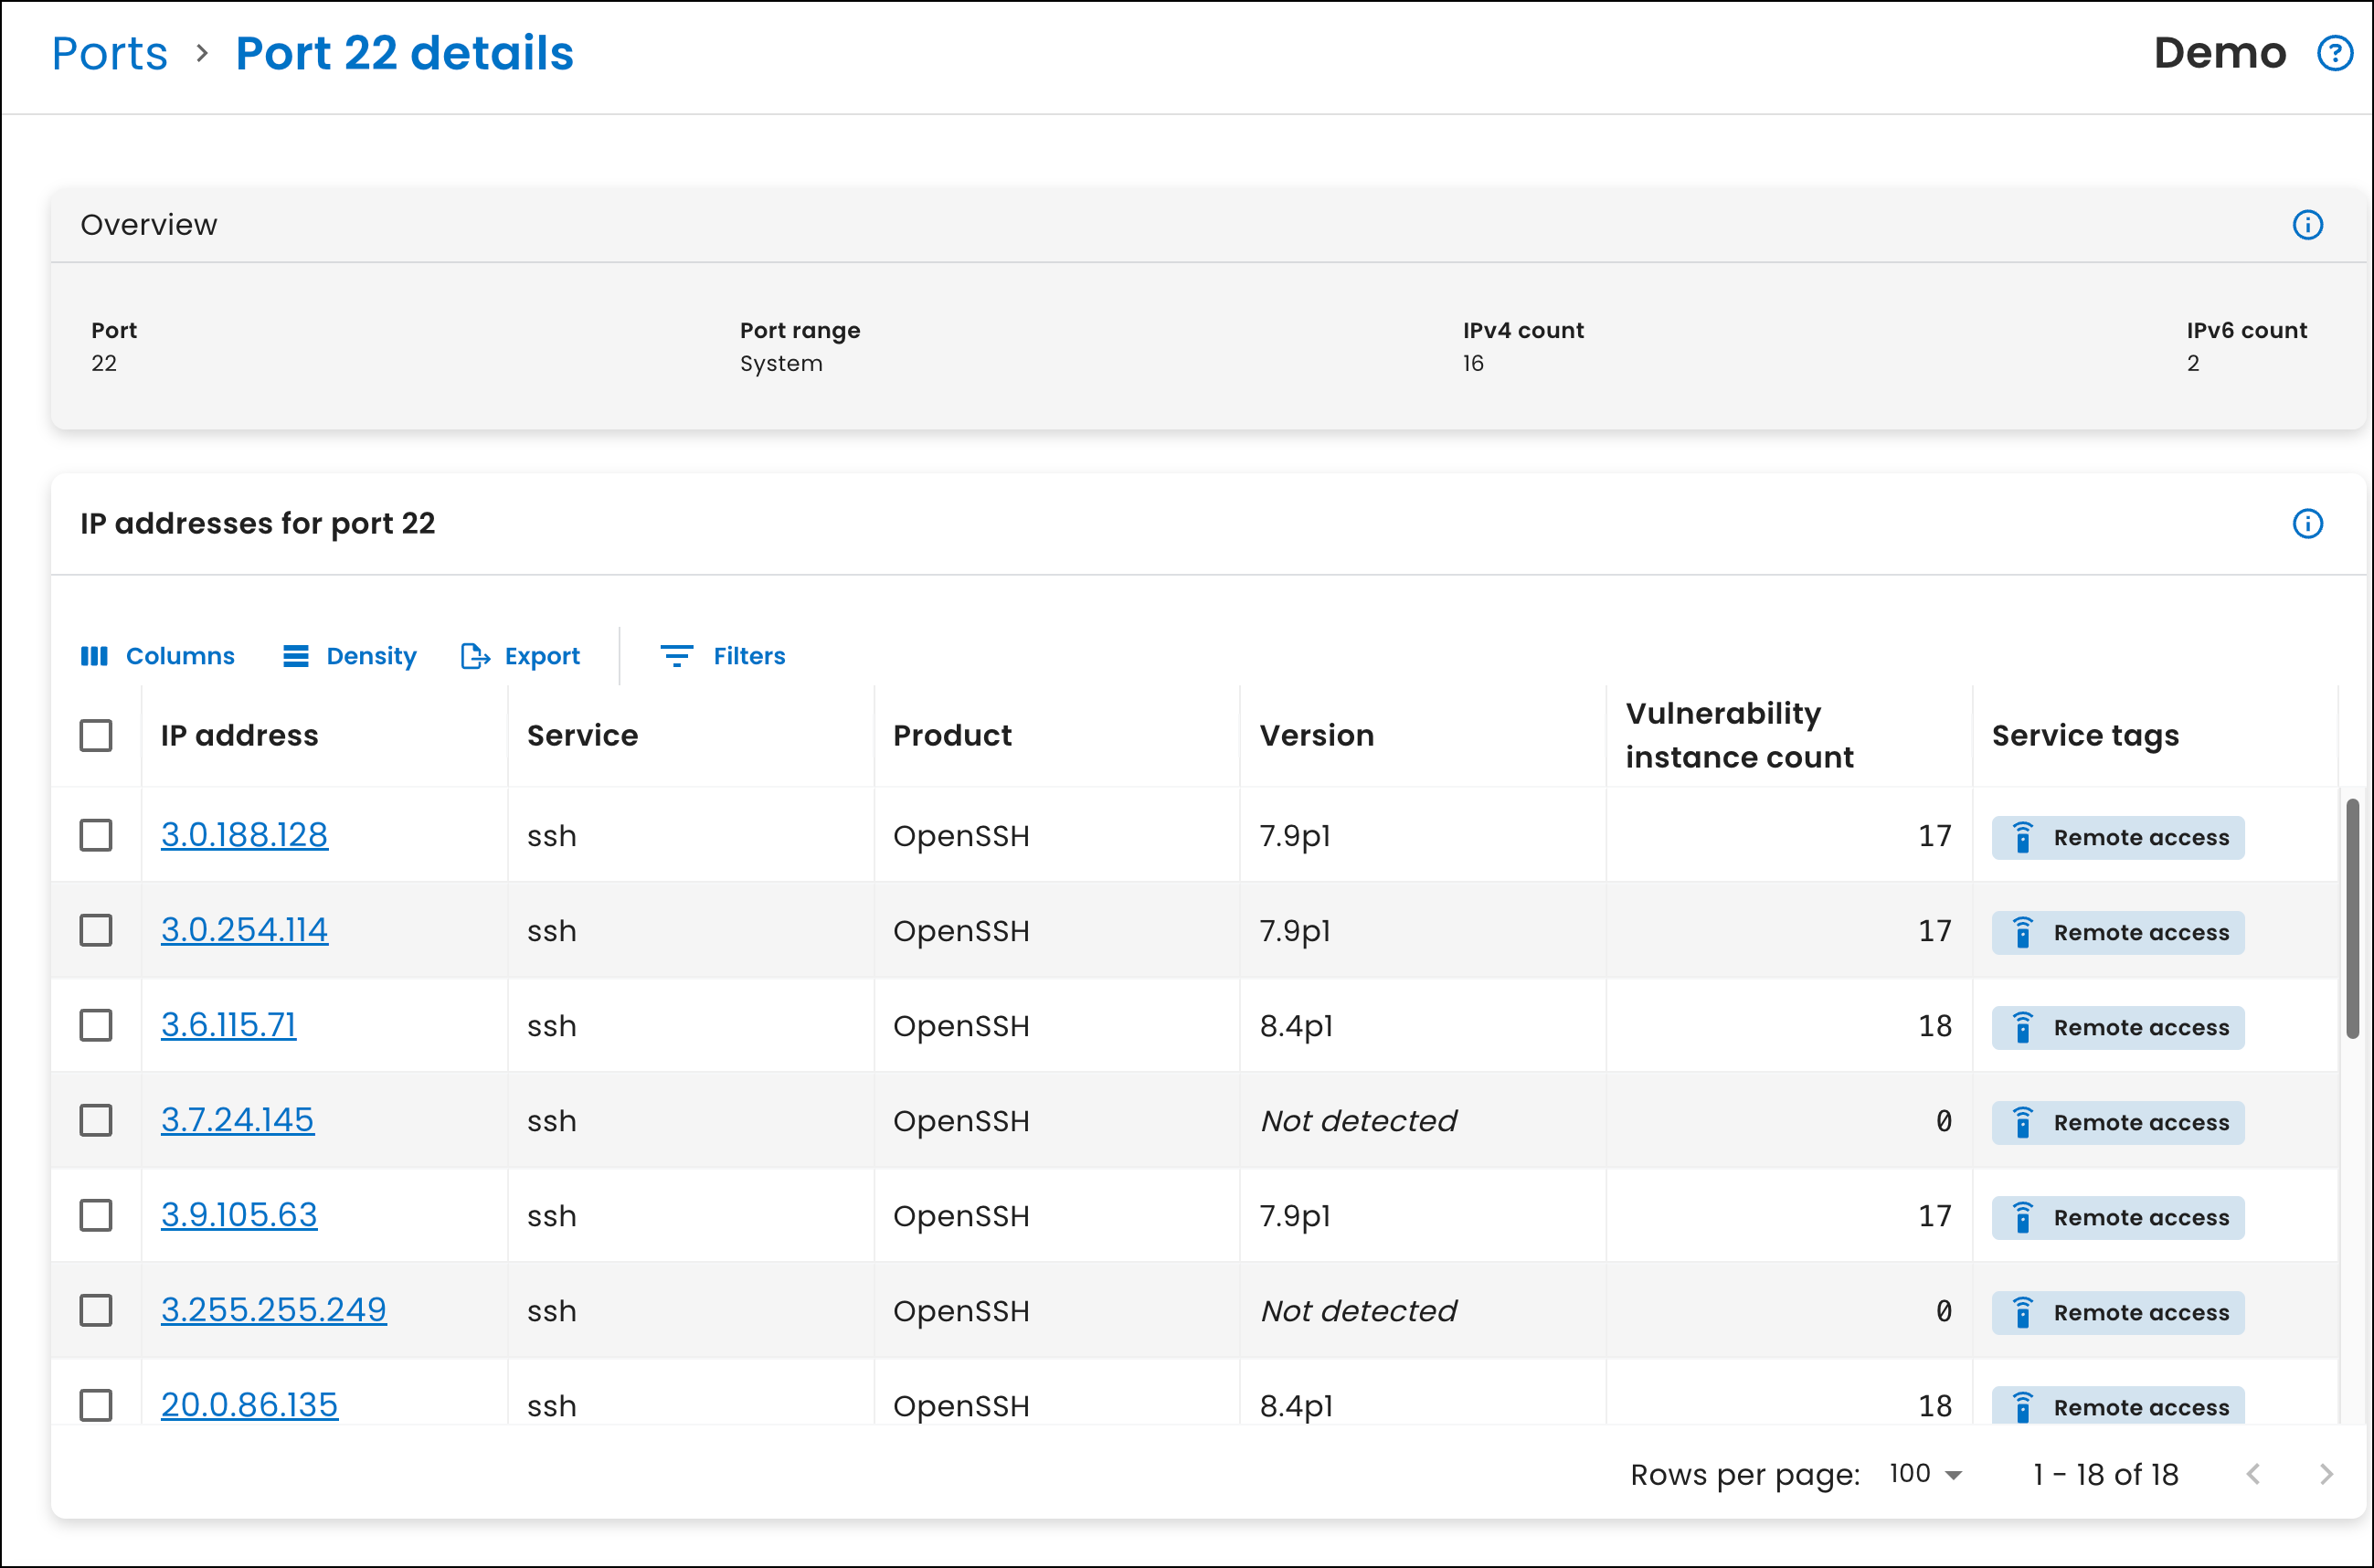Click the 1 - 18 of 18 pagination text
The image size is (2374, 1568).
point(2105,1474)
